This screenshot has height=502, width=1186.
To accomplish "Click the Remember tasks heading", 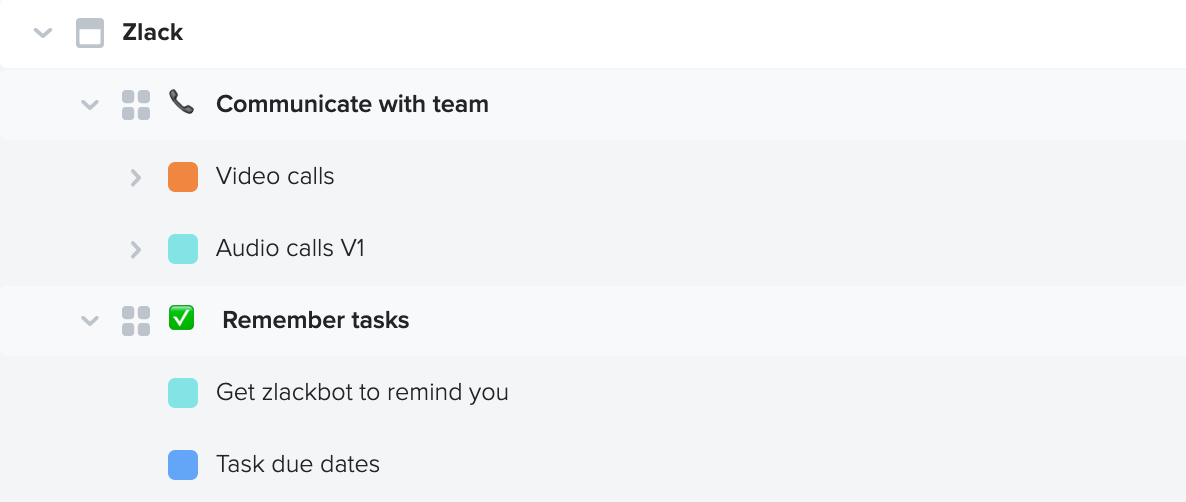I will point(315,321).
